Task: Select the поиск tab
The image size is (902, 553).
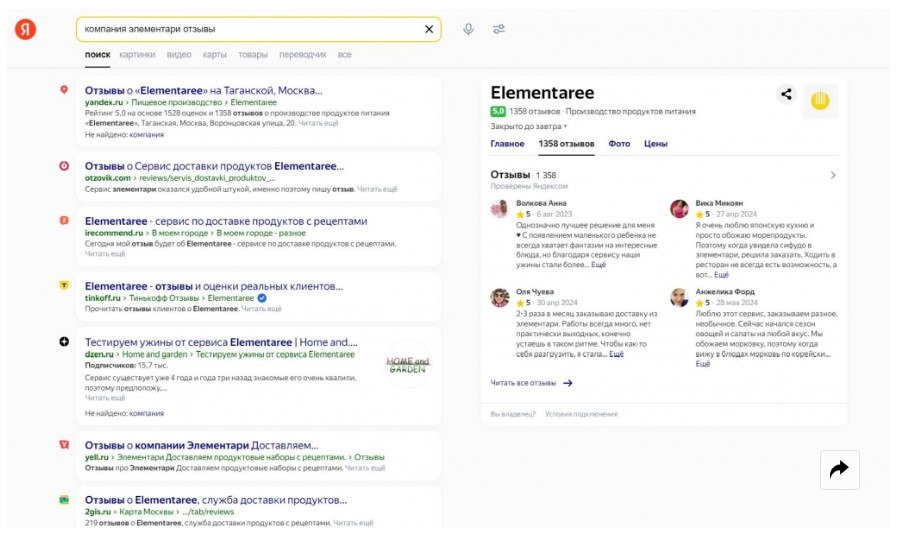Action: click(97, 55)
